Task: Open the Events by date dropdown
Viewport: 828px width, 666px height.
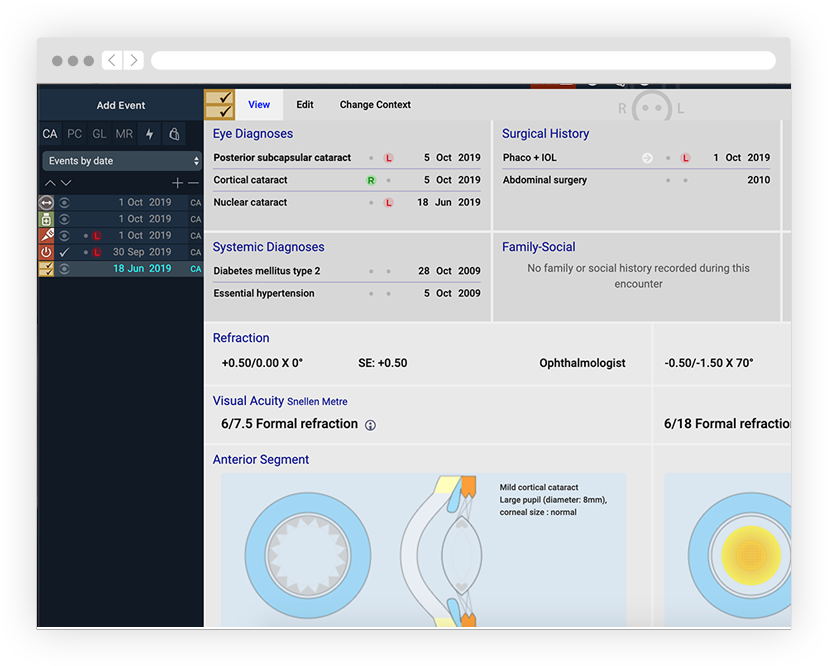Action: coord(122,161)
